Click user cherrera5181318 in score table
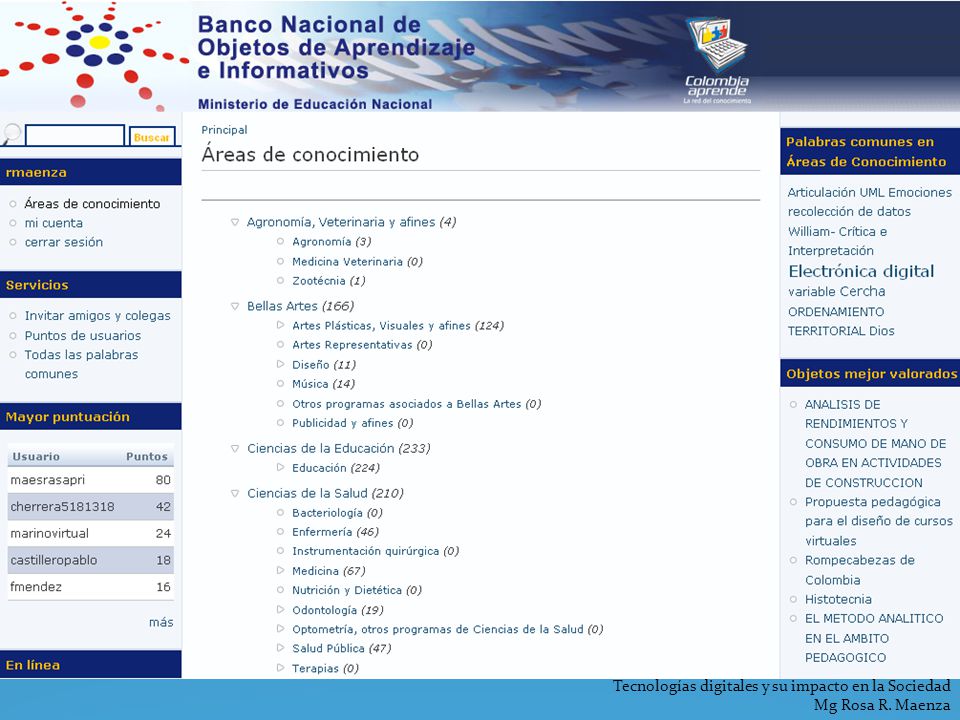This screenshot has width=960, height=720. [62, 507]
